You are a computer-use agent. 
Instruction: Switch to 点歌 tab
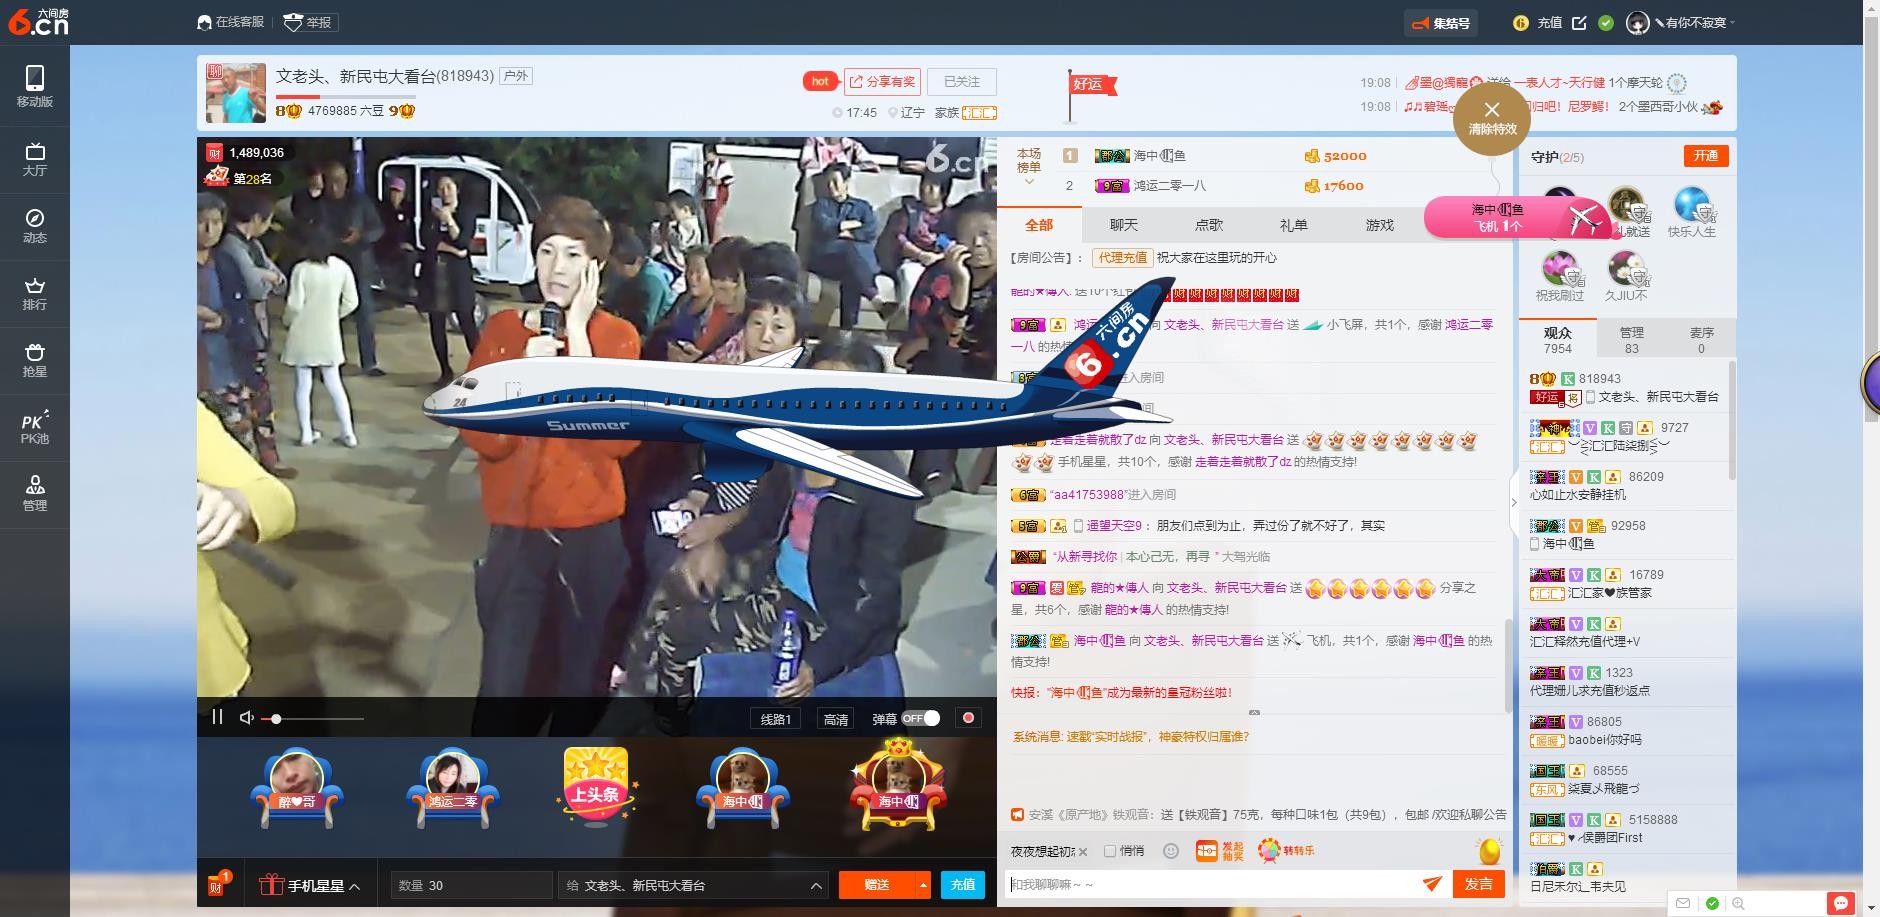[1209, 225]
